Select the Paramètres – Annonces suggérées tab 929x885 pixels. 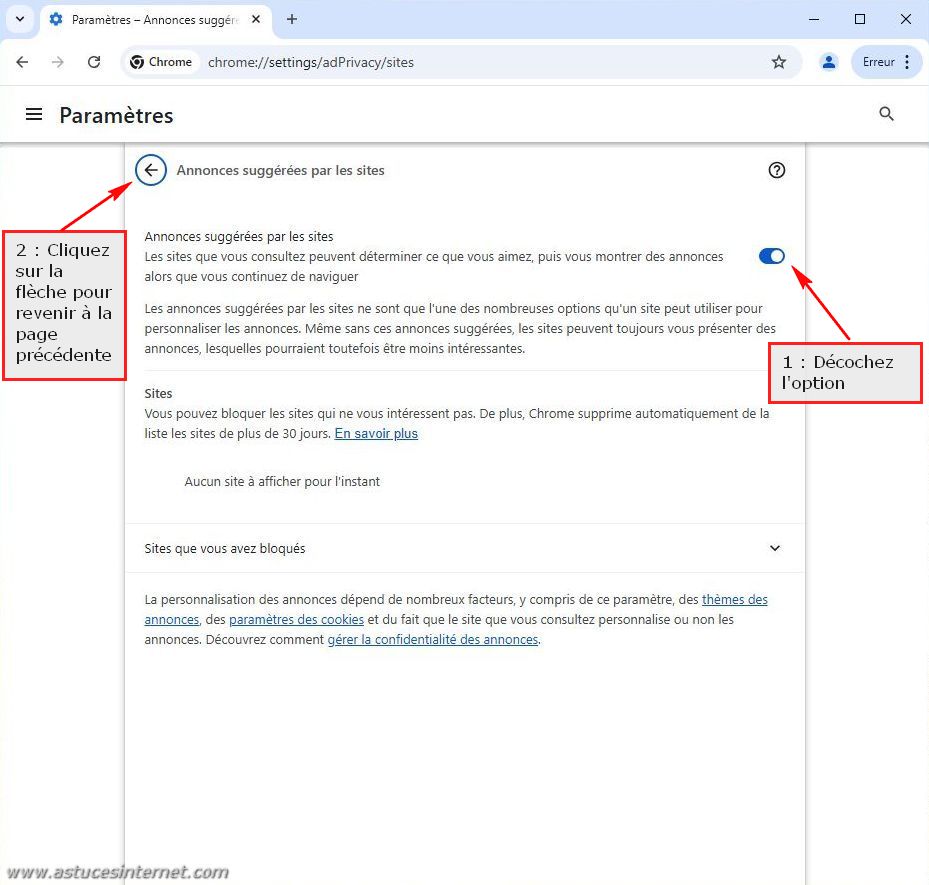click(x=154, y=20)
